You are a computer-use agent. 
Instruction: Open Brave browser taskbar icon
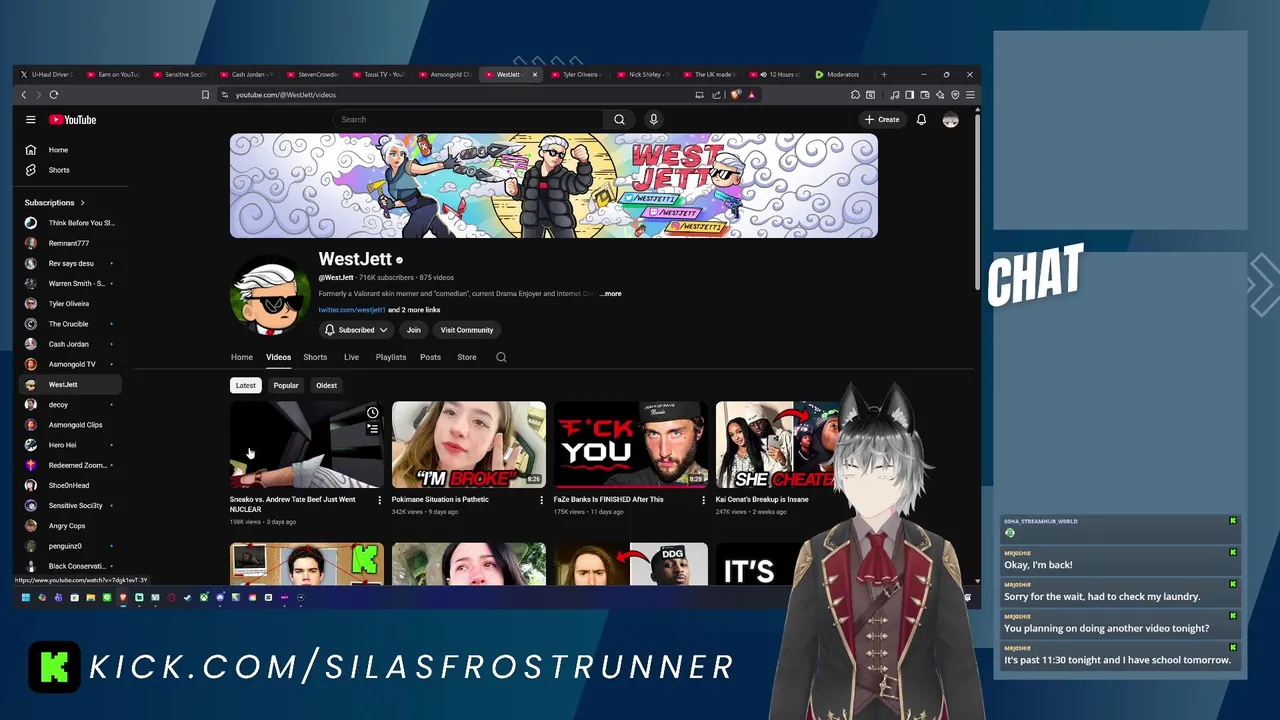[123, 597]
